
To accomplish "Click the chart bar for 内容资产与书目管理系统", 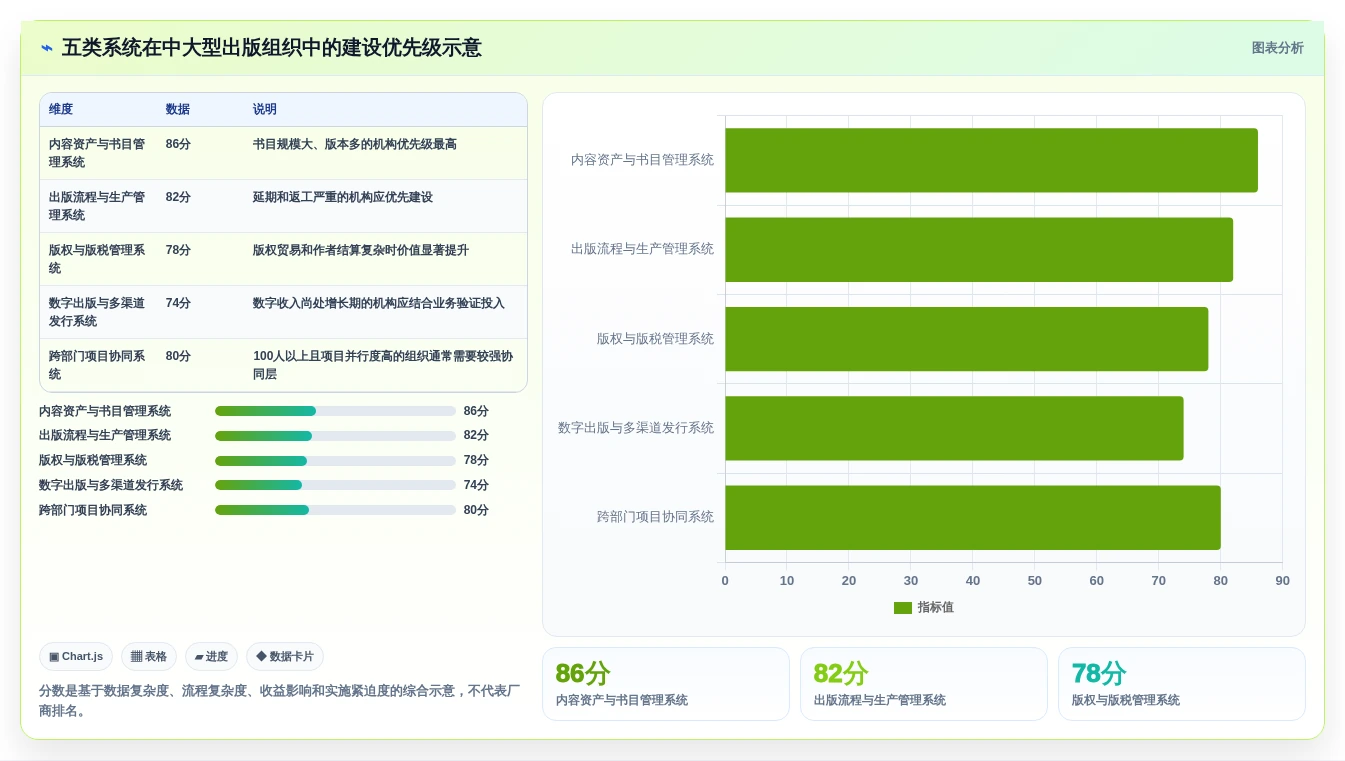I will [x=991, y=160].
